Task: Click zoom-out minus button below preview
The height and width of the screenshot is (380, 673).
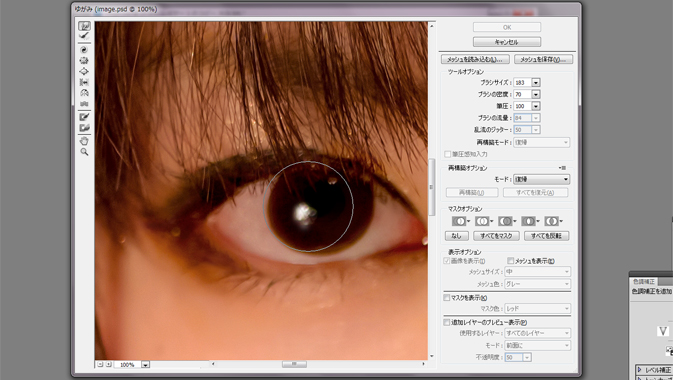Action: [100, 364]
